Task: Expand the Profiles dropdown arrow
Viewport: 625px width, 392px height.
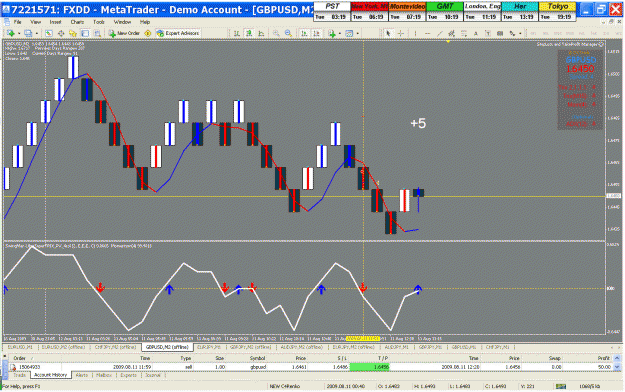Action: click(x=37, y=33)
